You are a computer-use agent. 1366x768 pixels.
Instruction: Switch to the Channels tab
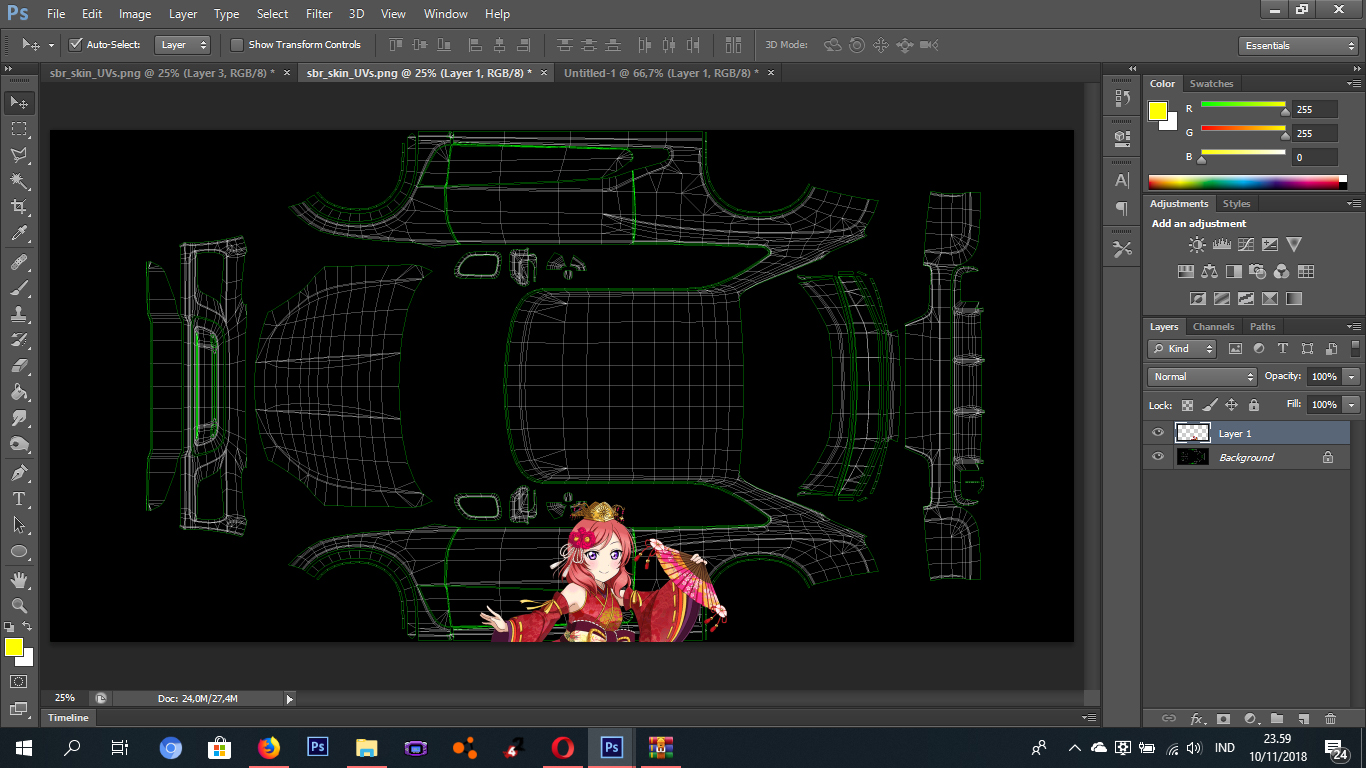pos(1213,327)
